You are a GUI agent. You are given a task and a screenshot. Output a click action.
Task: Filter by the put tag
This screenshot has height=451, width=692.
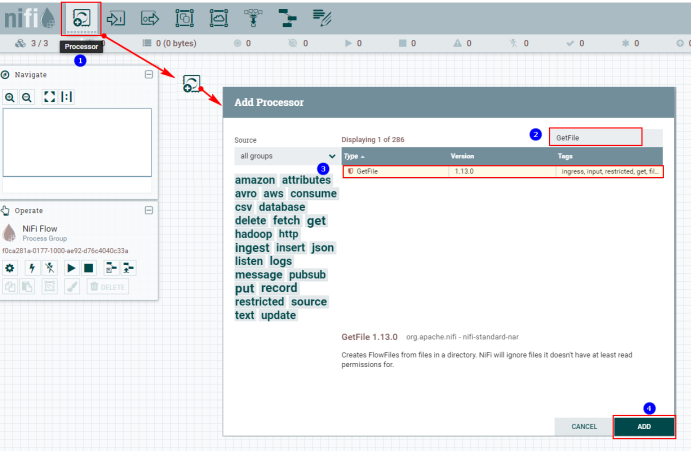coord(244,288)
